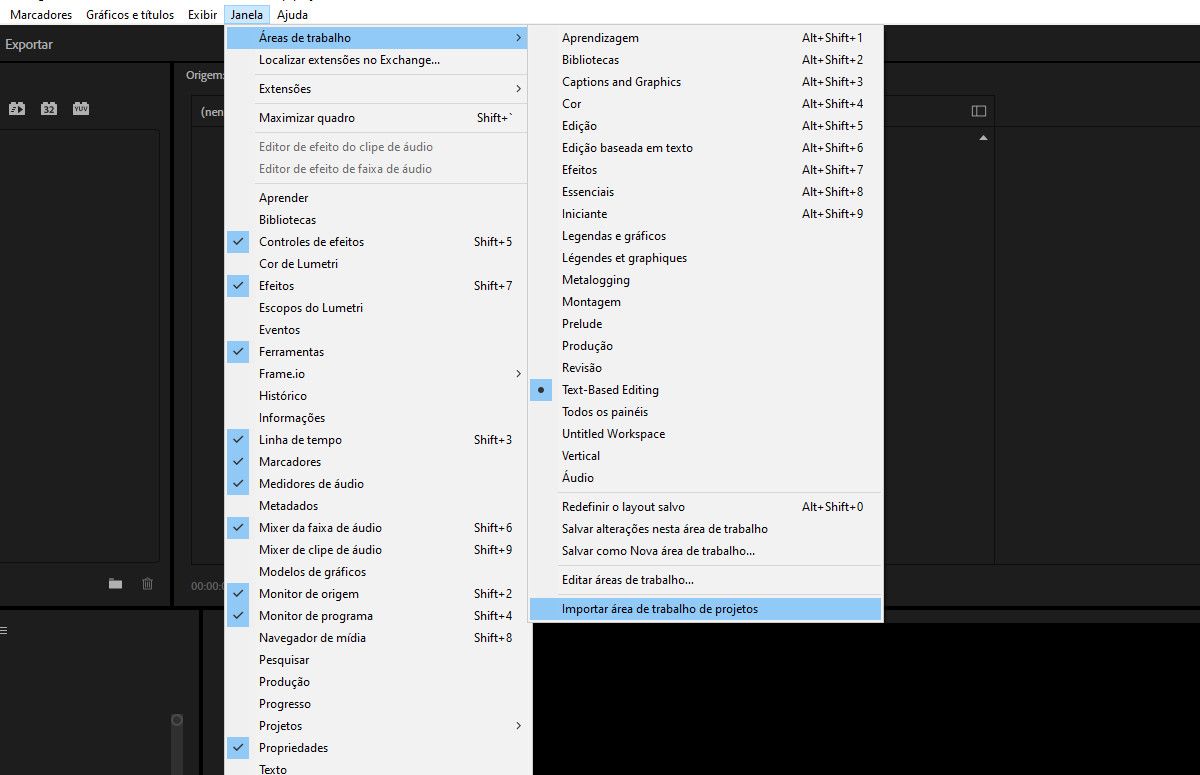Toggle Medidores de áudio panel
1200x775 pixels.
[x=376, y=484]
